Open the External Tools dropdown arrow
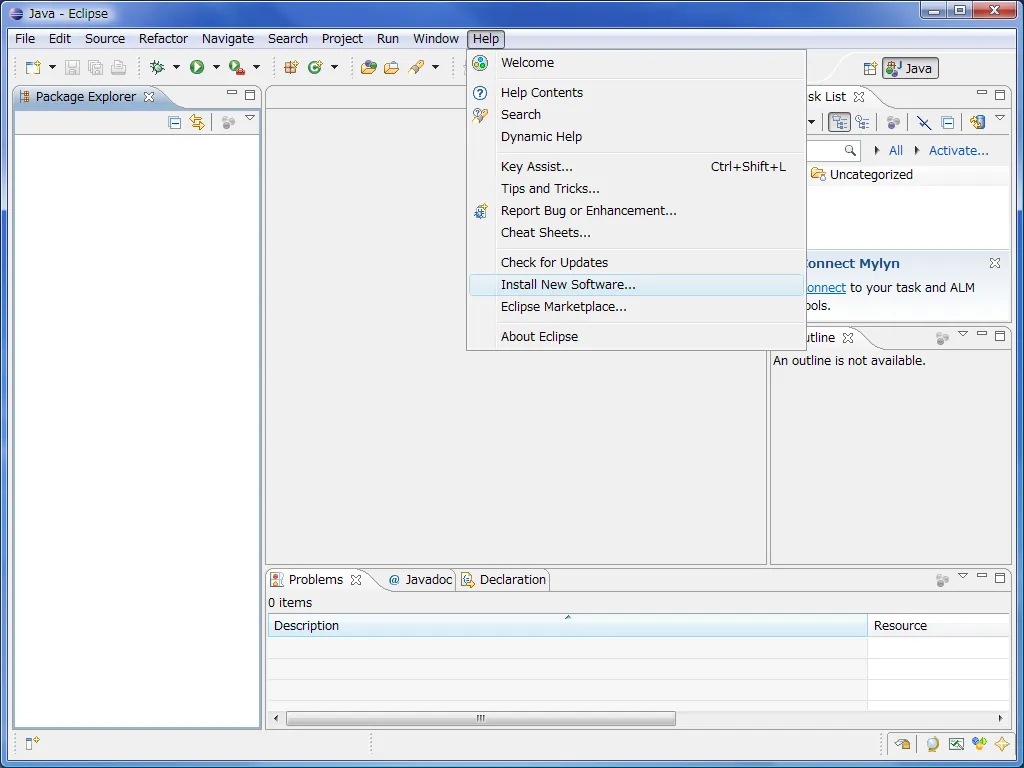1024x768 pixels. coord(256,67)
